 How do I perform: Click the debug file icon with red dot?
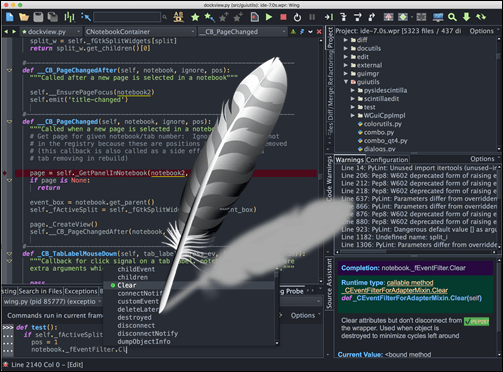255,17
